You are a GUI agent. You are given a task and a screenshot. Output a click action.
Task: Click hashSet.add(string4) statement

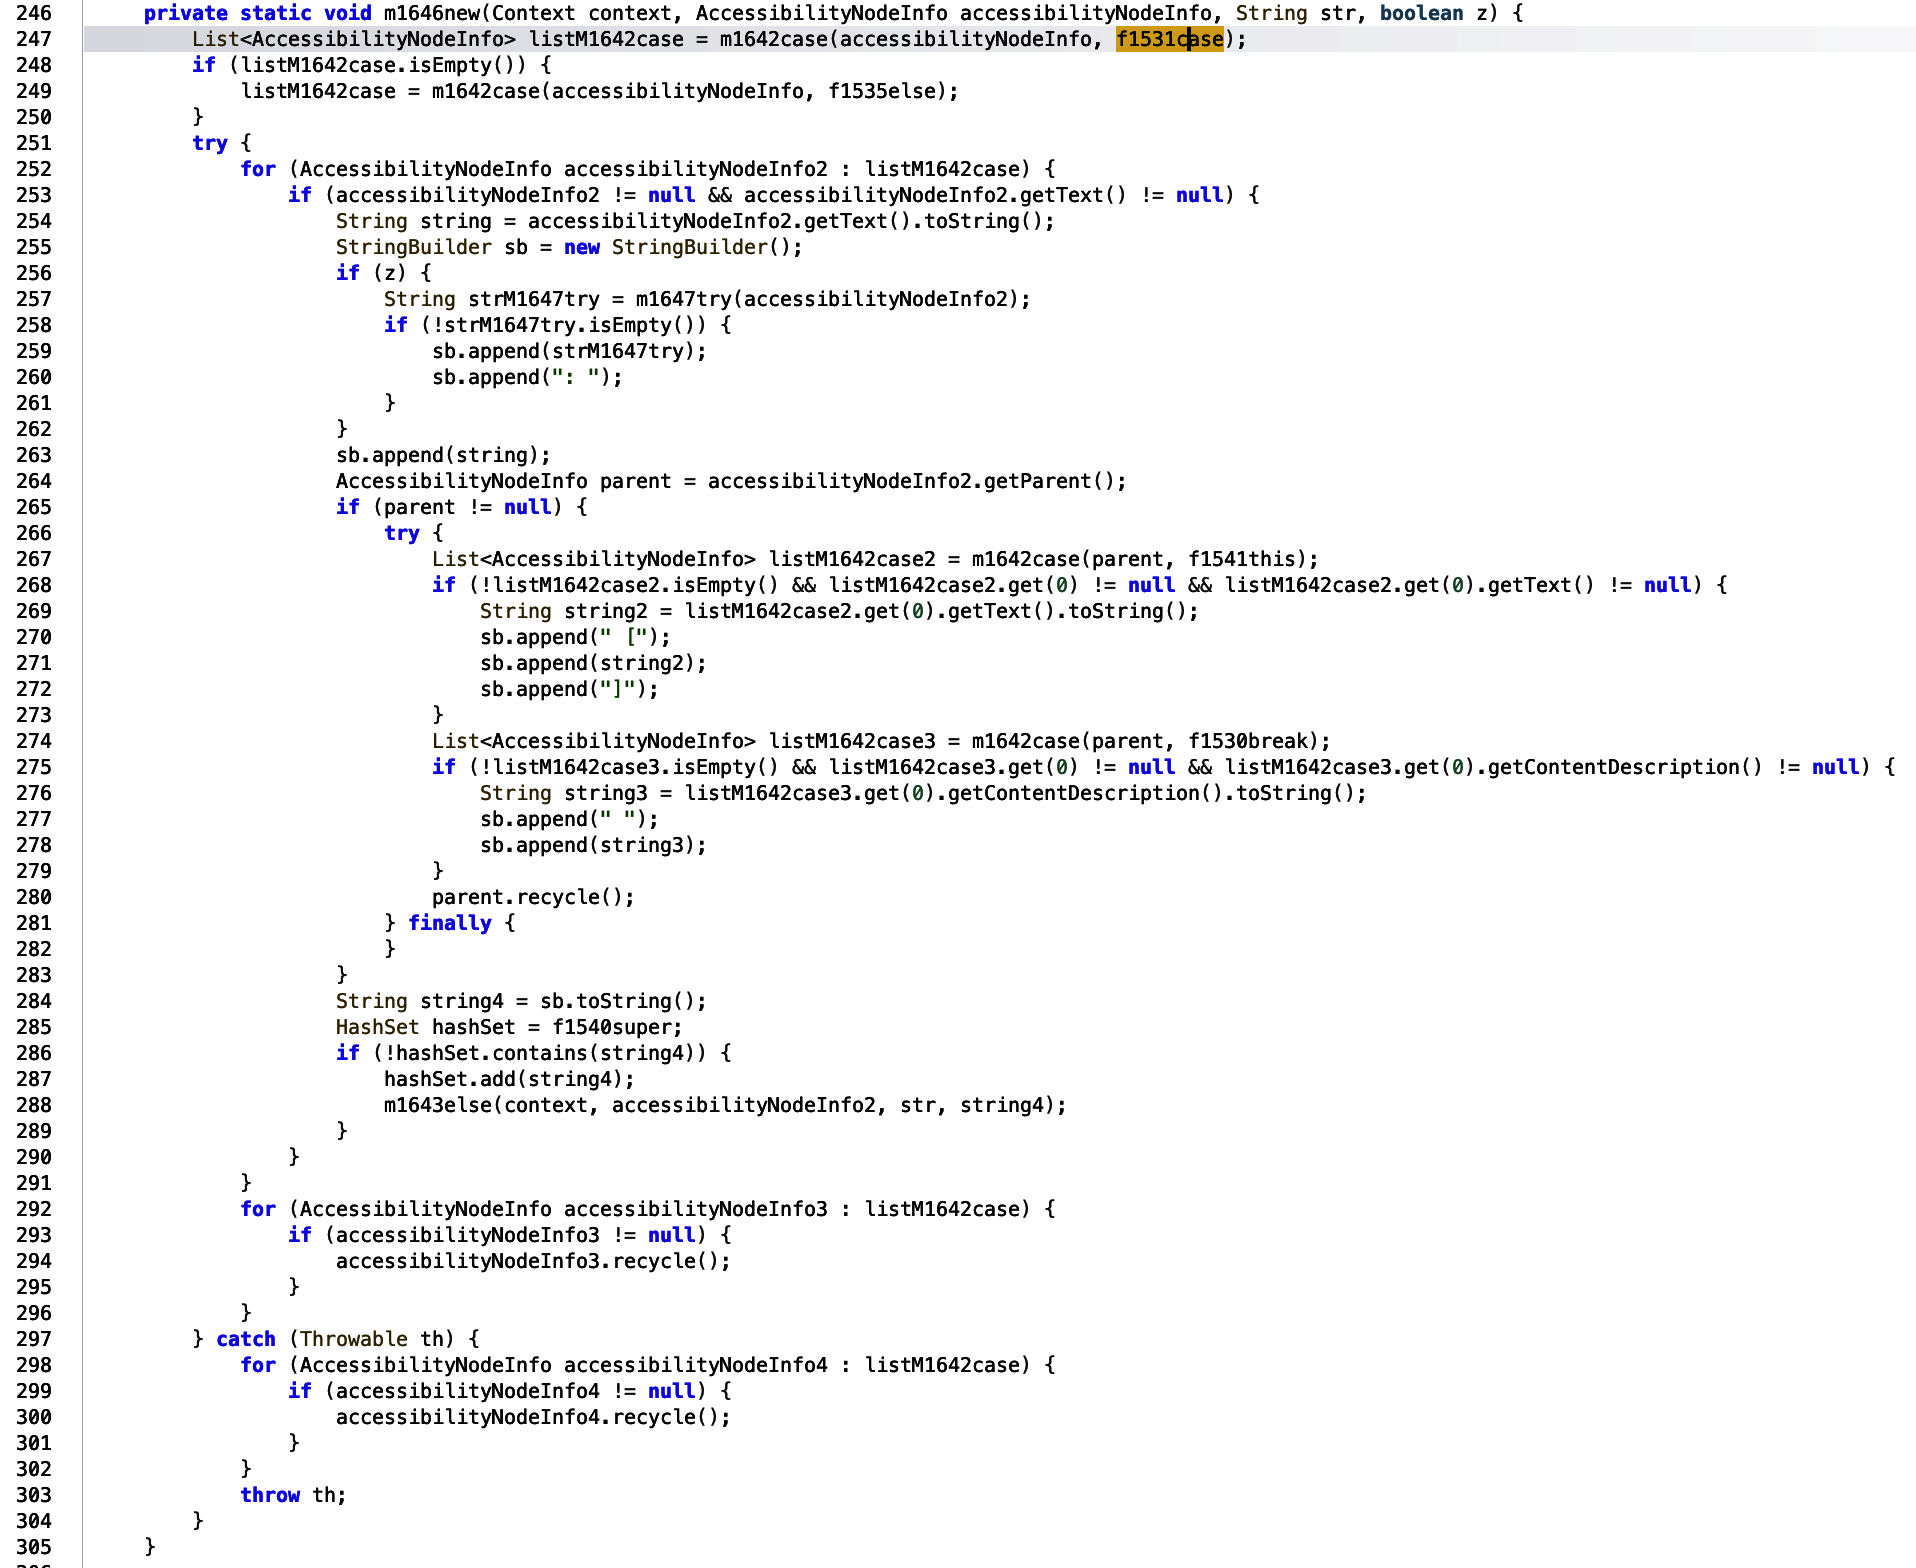(x=508, y=1079)
